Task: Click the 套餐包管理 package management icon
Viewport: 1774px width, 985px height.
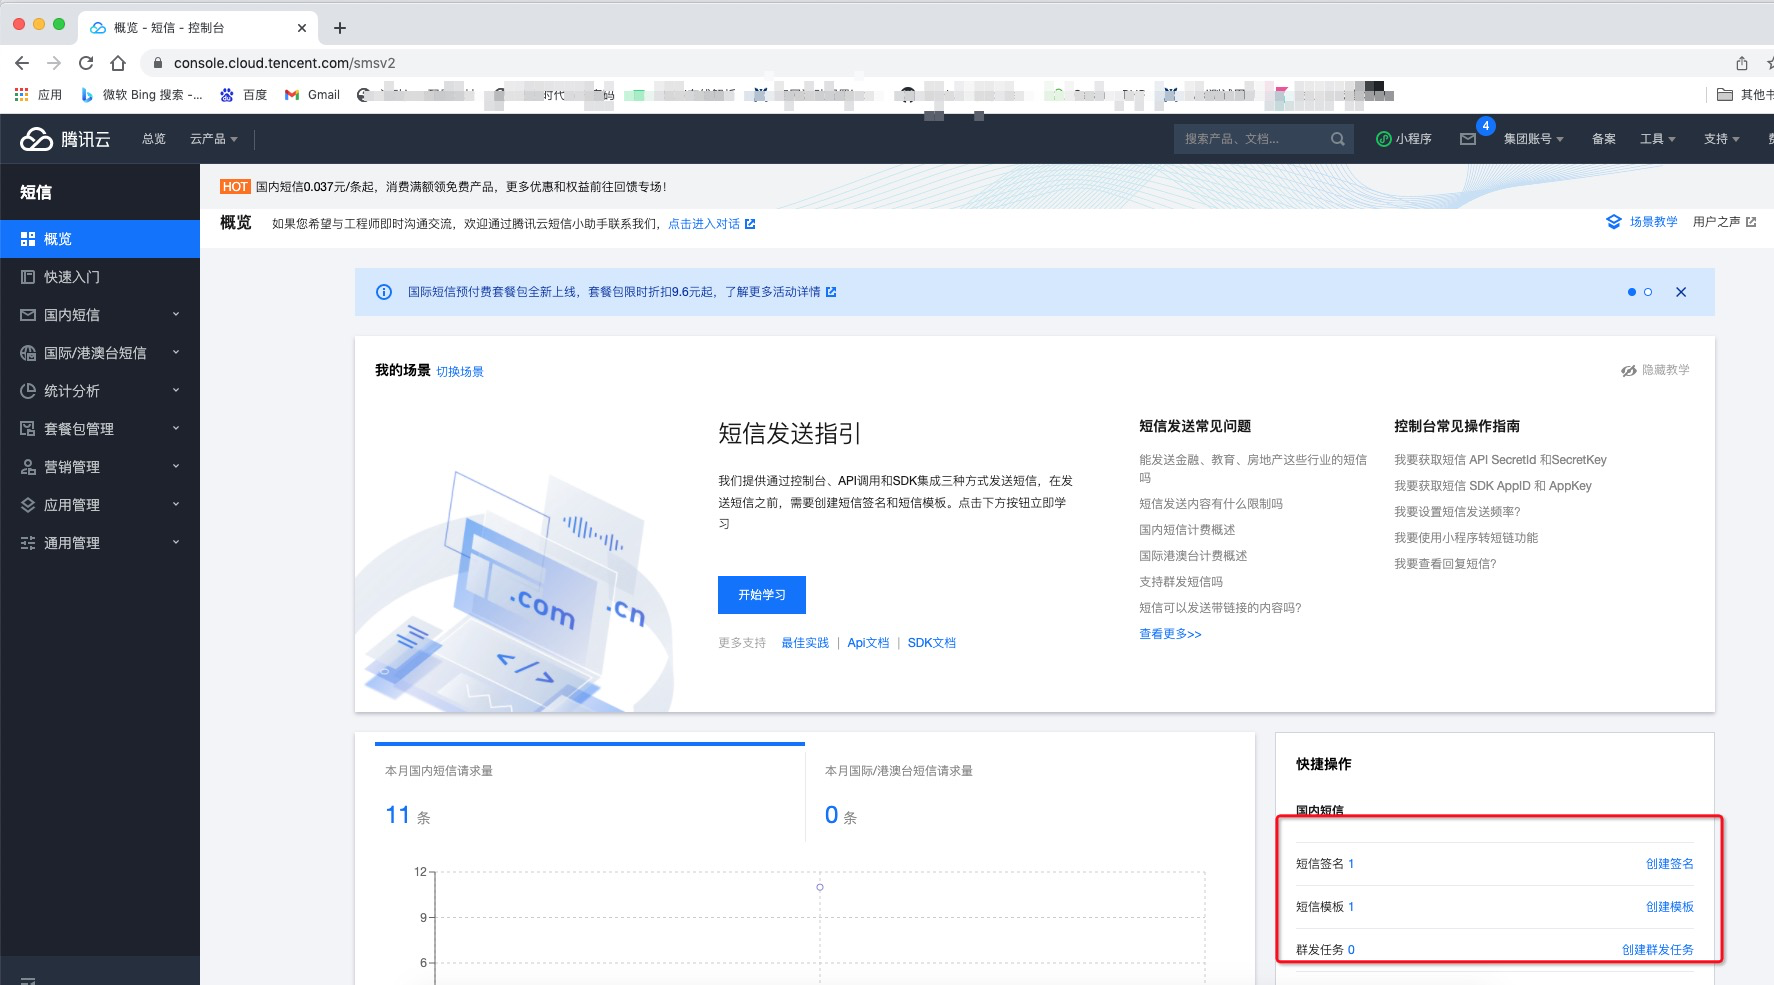Action: click(x=28, y=428)
